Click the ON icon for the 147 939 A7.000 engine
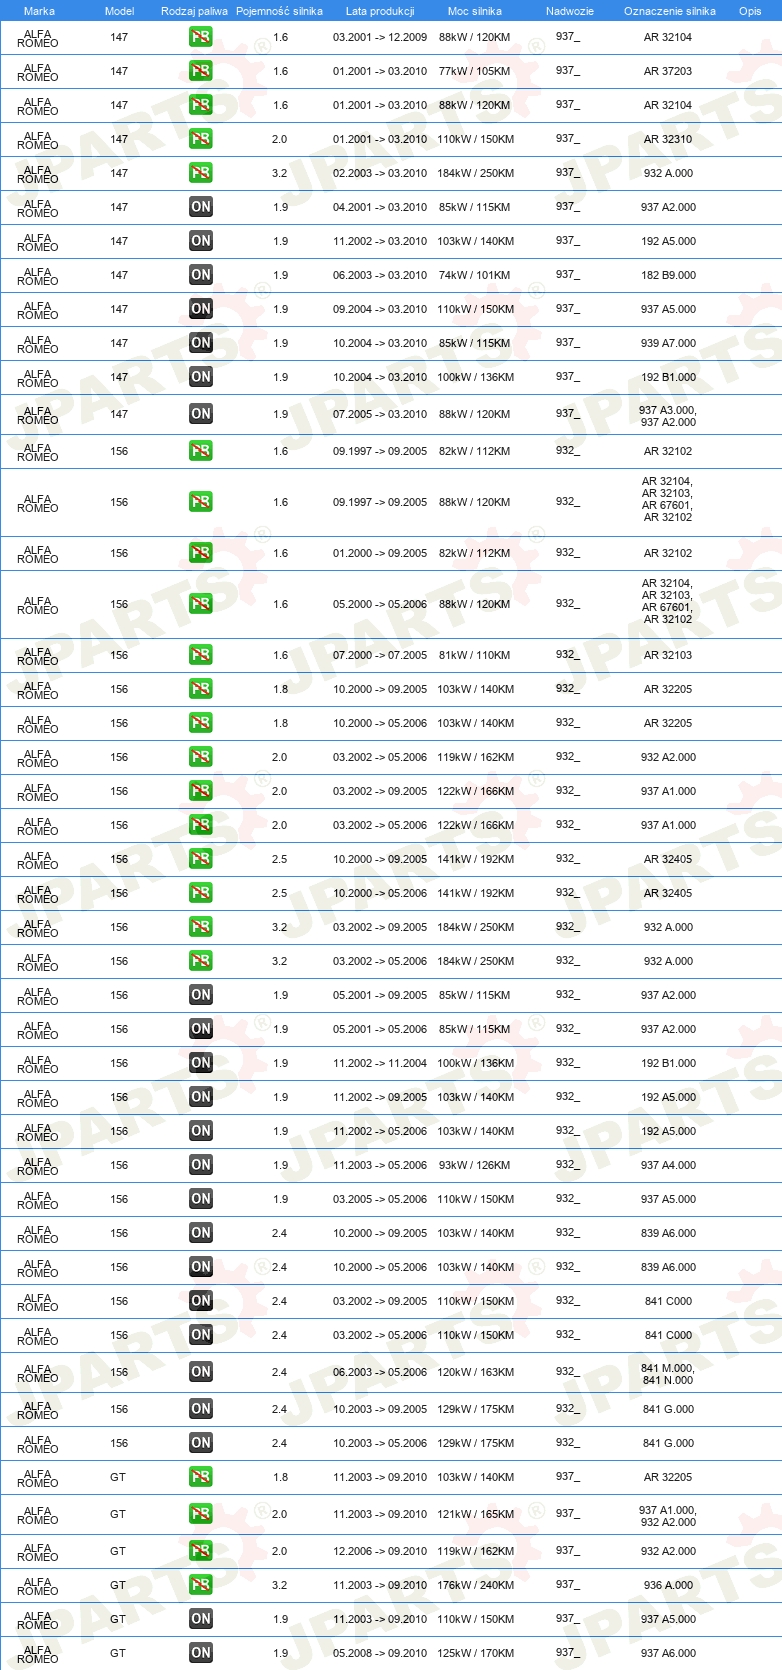Viewport: 782px width, 1670px height. coord(201,343)
